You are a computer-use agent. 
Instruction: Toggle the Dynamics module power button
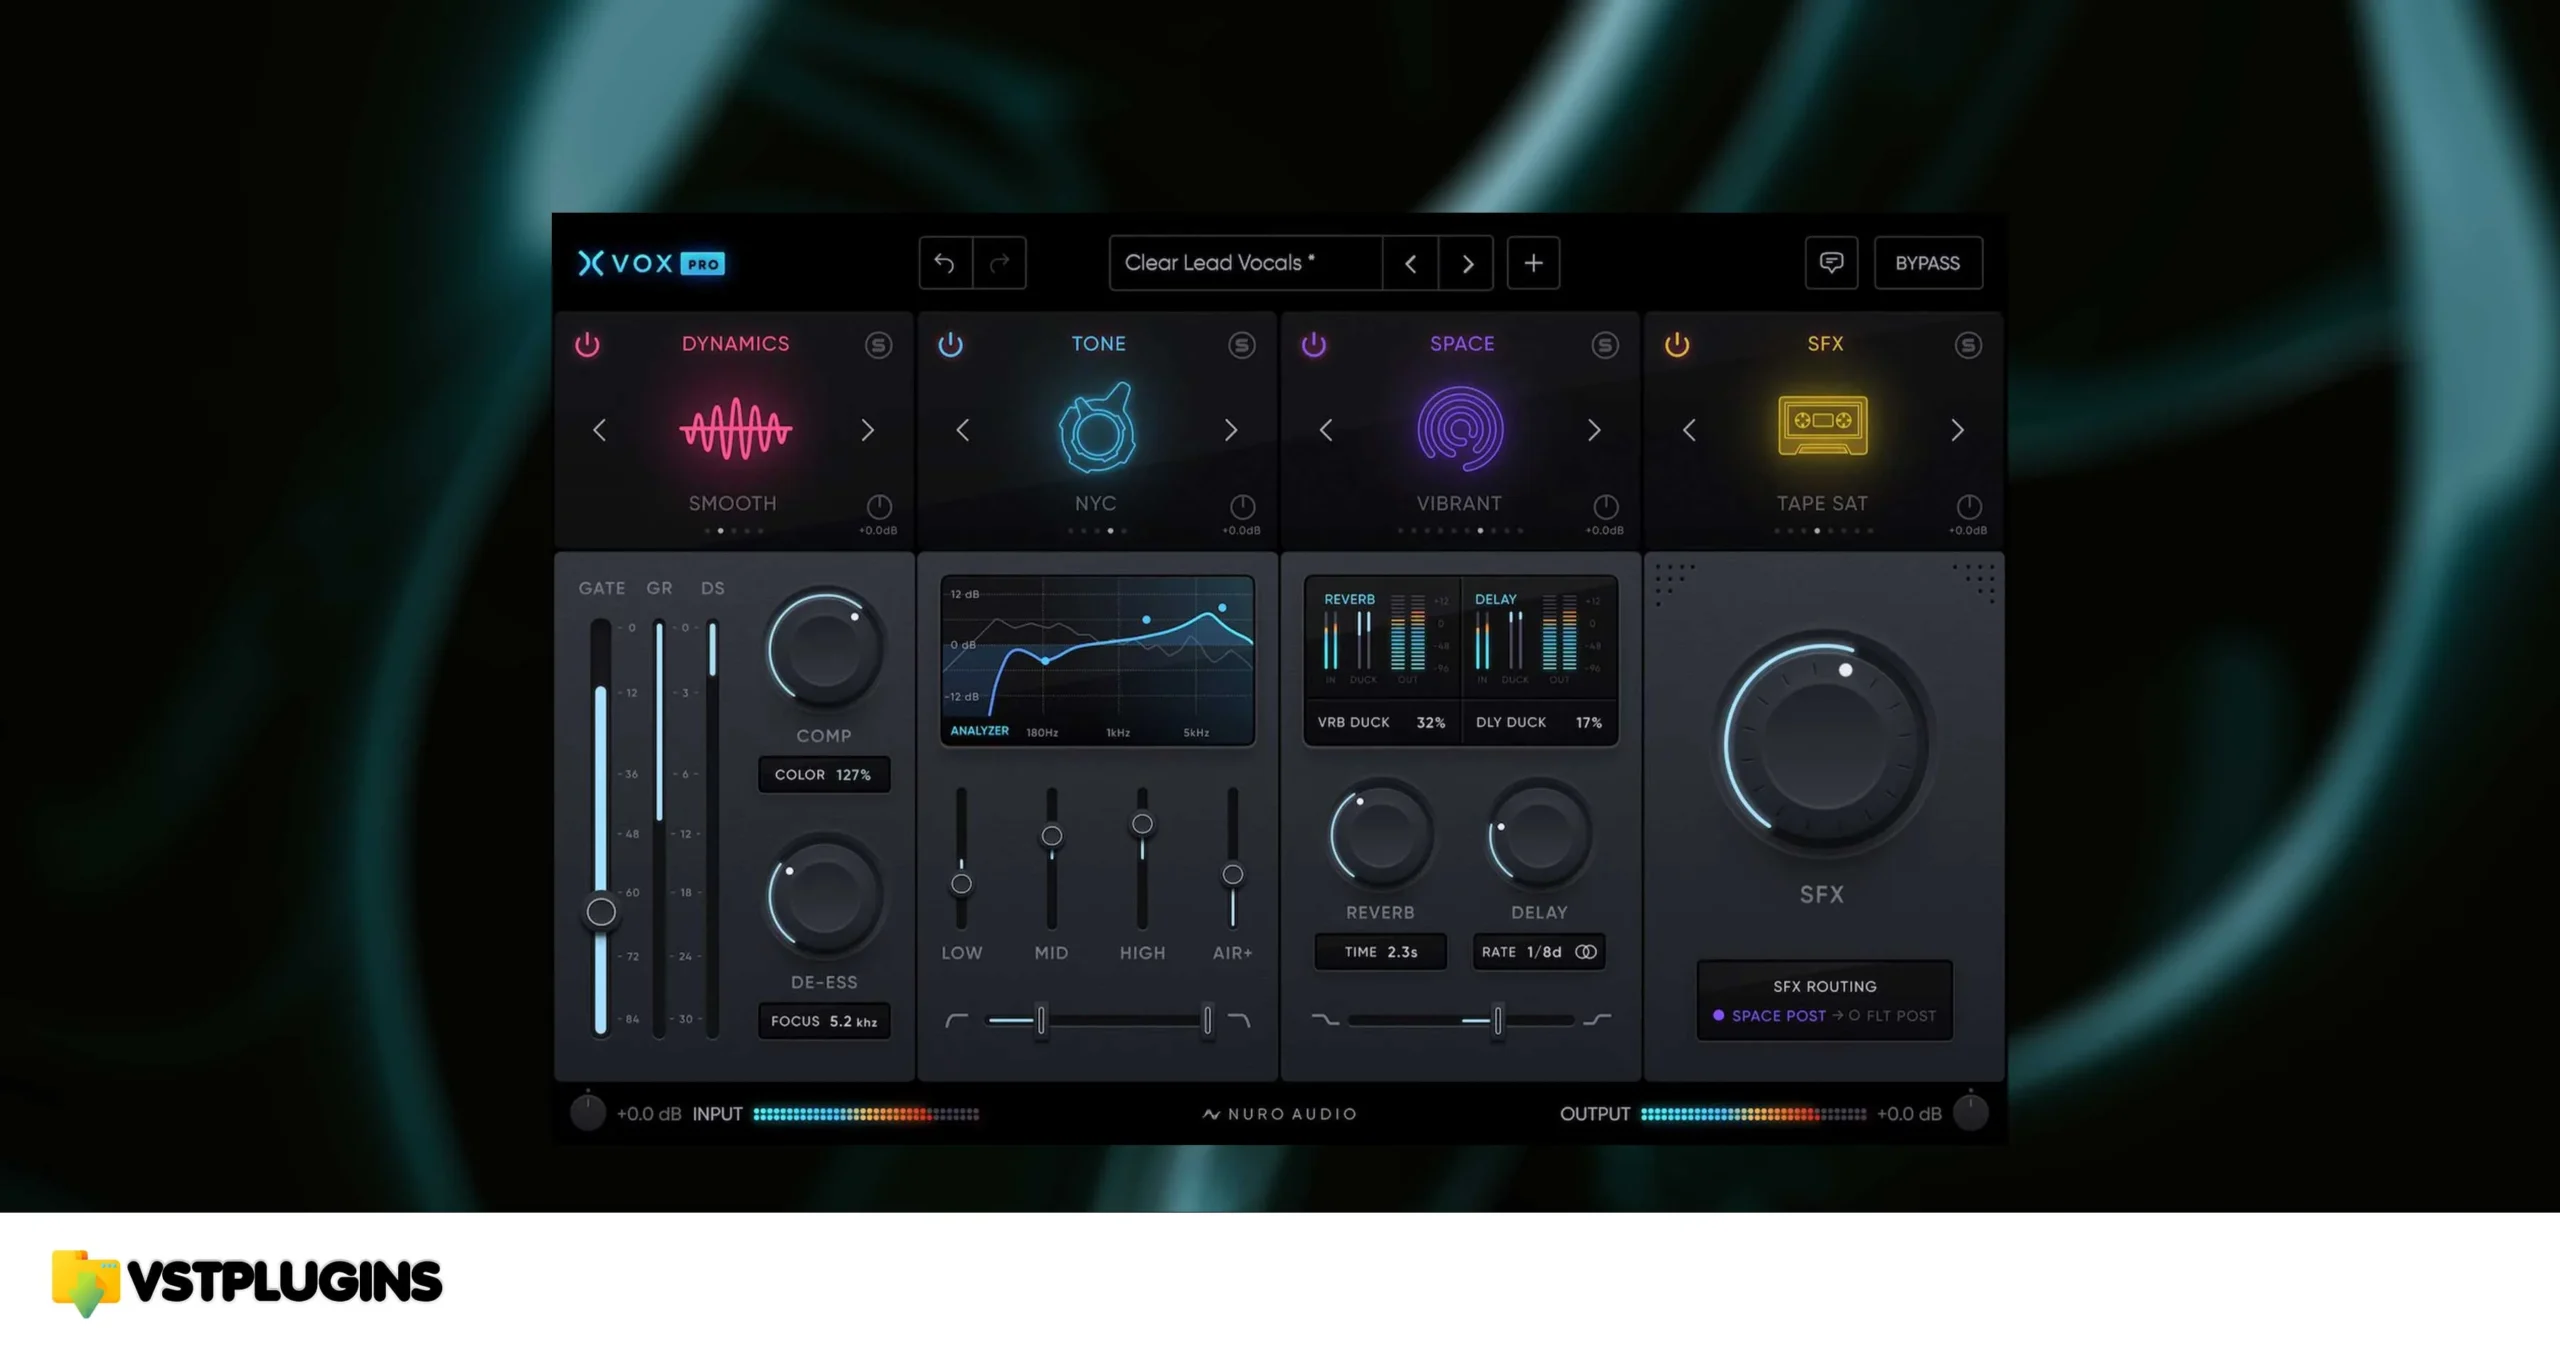point(587,345)
